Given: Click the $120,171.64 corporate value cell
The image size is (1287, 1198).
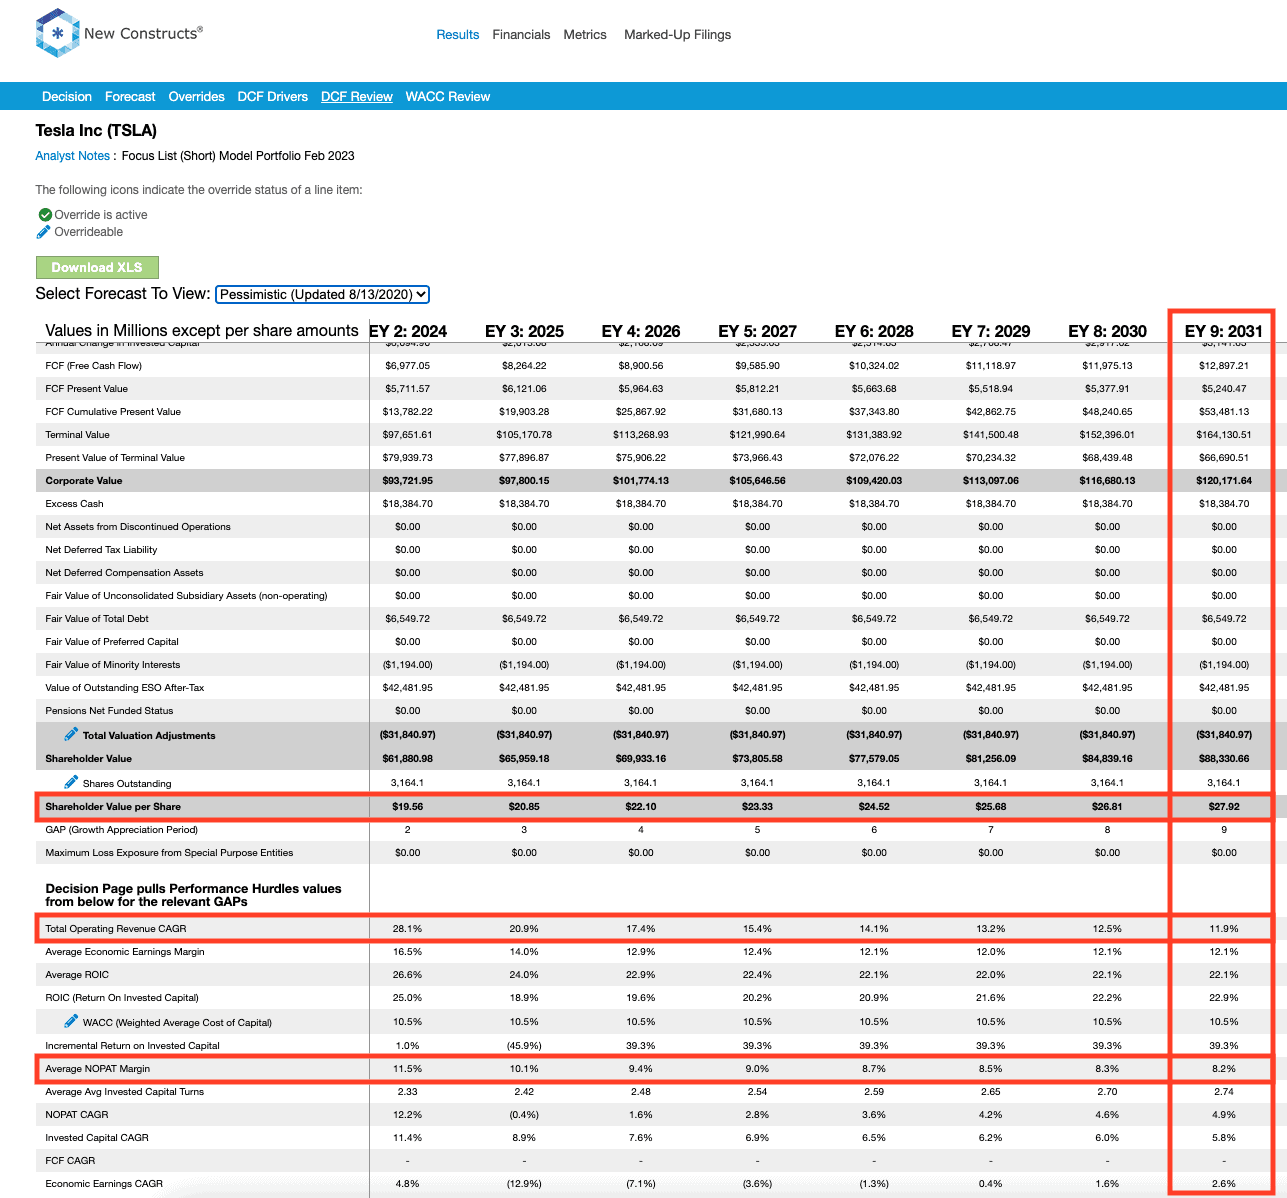Looking at the screenshot, I should coord(1224,481).
